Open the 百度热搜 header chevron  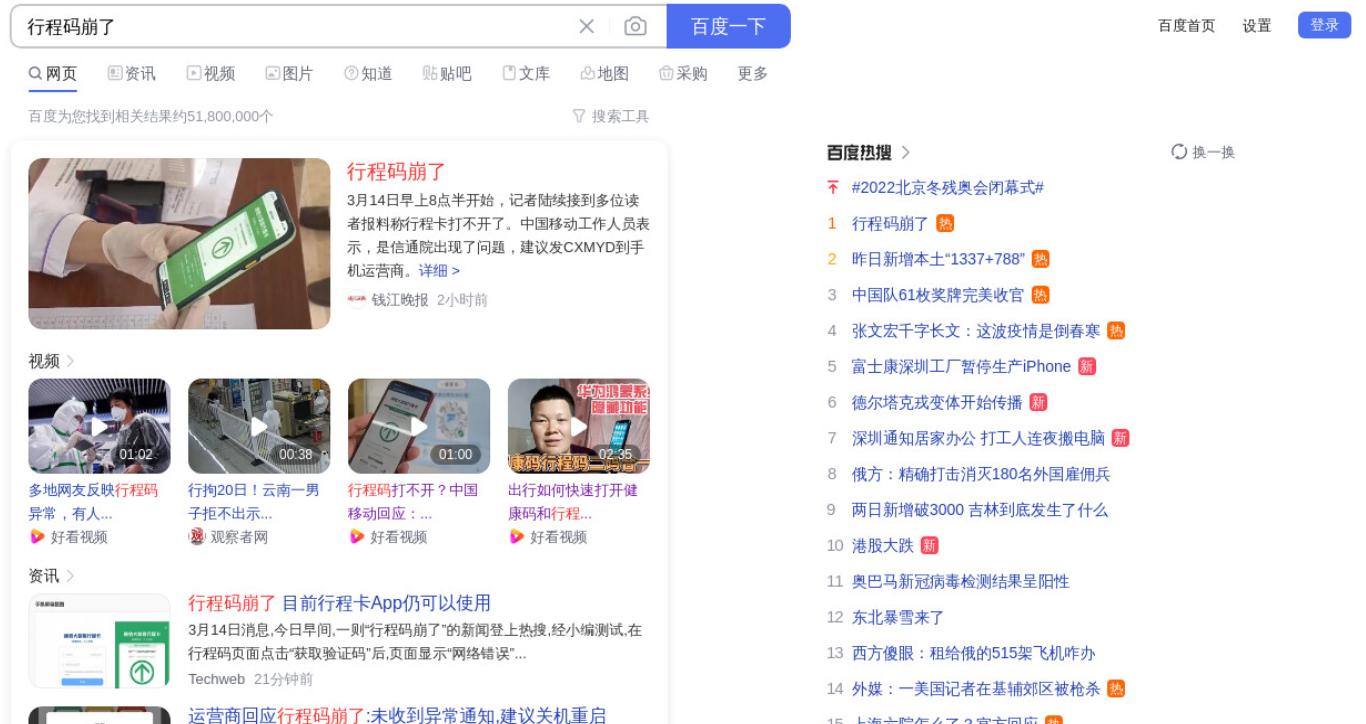click(x=906, y=152)
